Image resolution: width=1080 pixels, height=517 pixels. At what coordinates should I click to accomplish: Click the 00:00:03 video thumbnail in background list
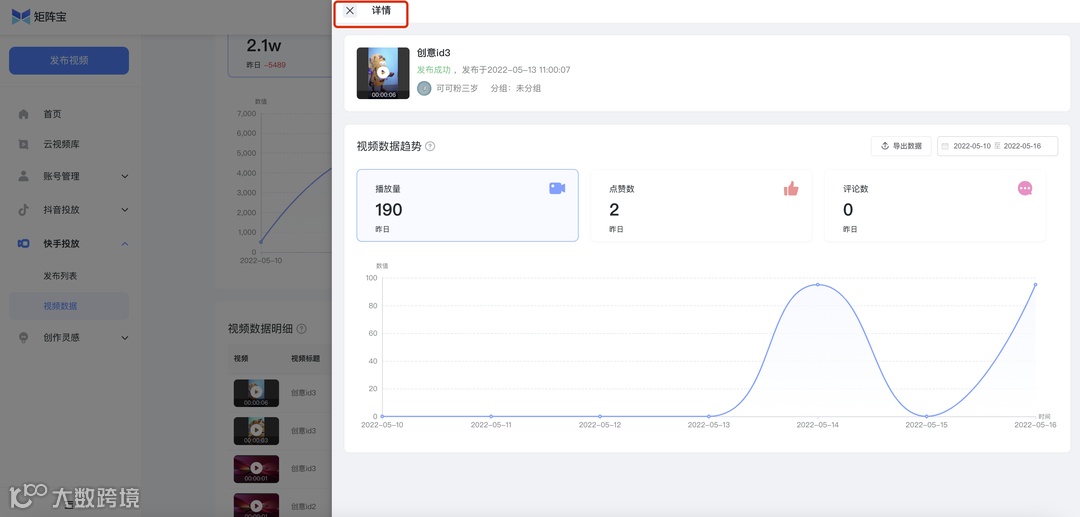256,431
